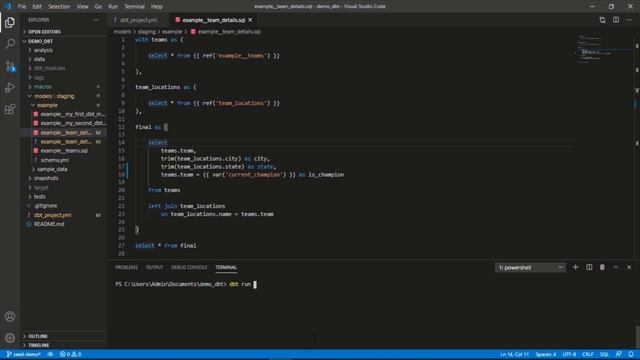Click the terminal vertical scrollbar
640x360 pixels.
(637, 337)
